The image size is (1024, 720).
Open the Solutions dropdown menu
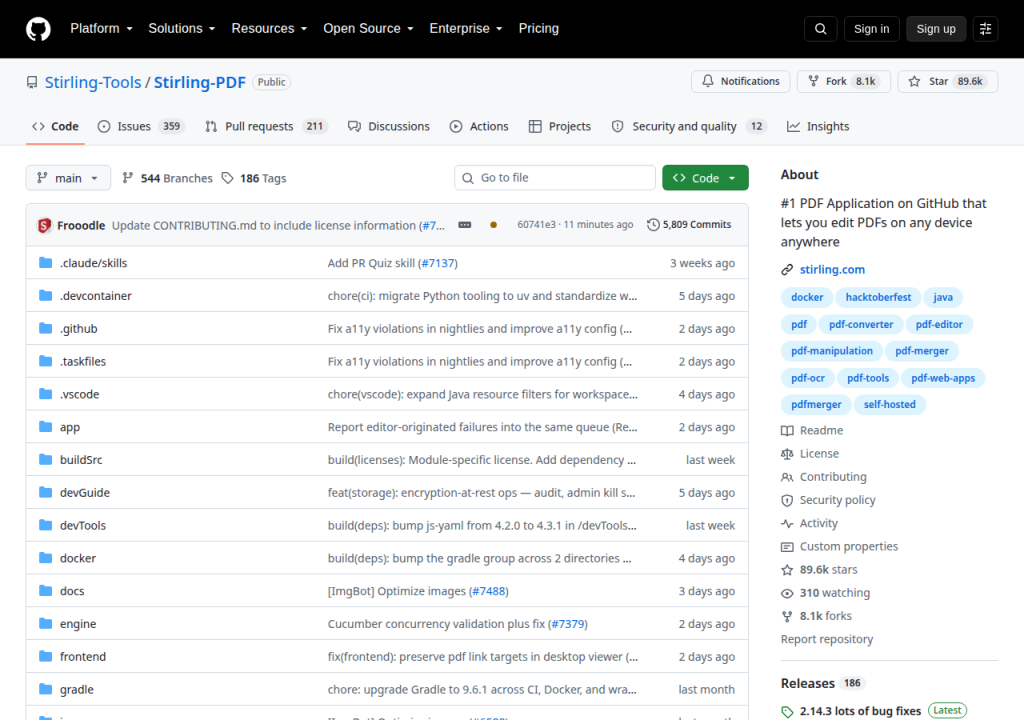tap(182, 29)
